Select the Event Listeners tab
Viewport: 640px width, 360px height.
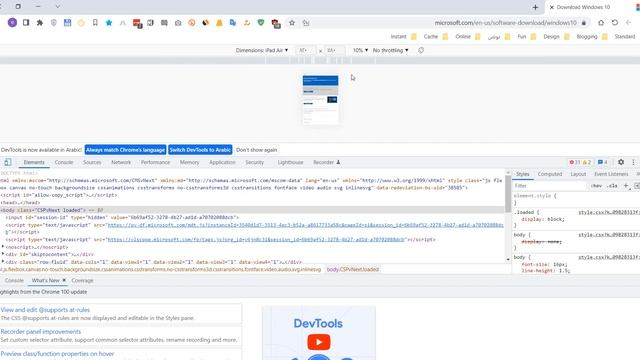(611, 174)
